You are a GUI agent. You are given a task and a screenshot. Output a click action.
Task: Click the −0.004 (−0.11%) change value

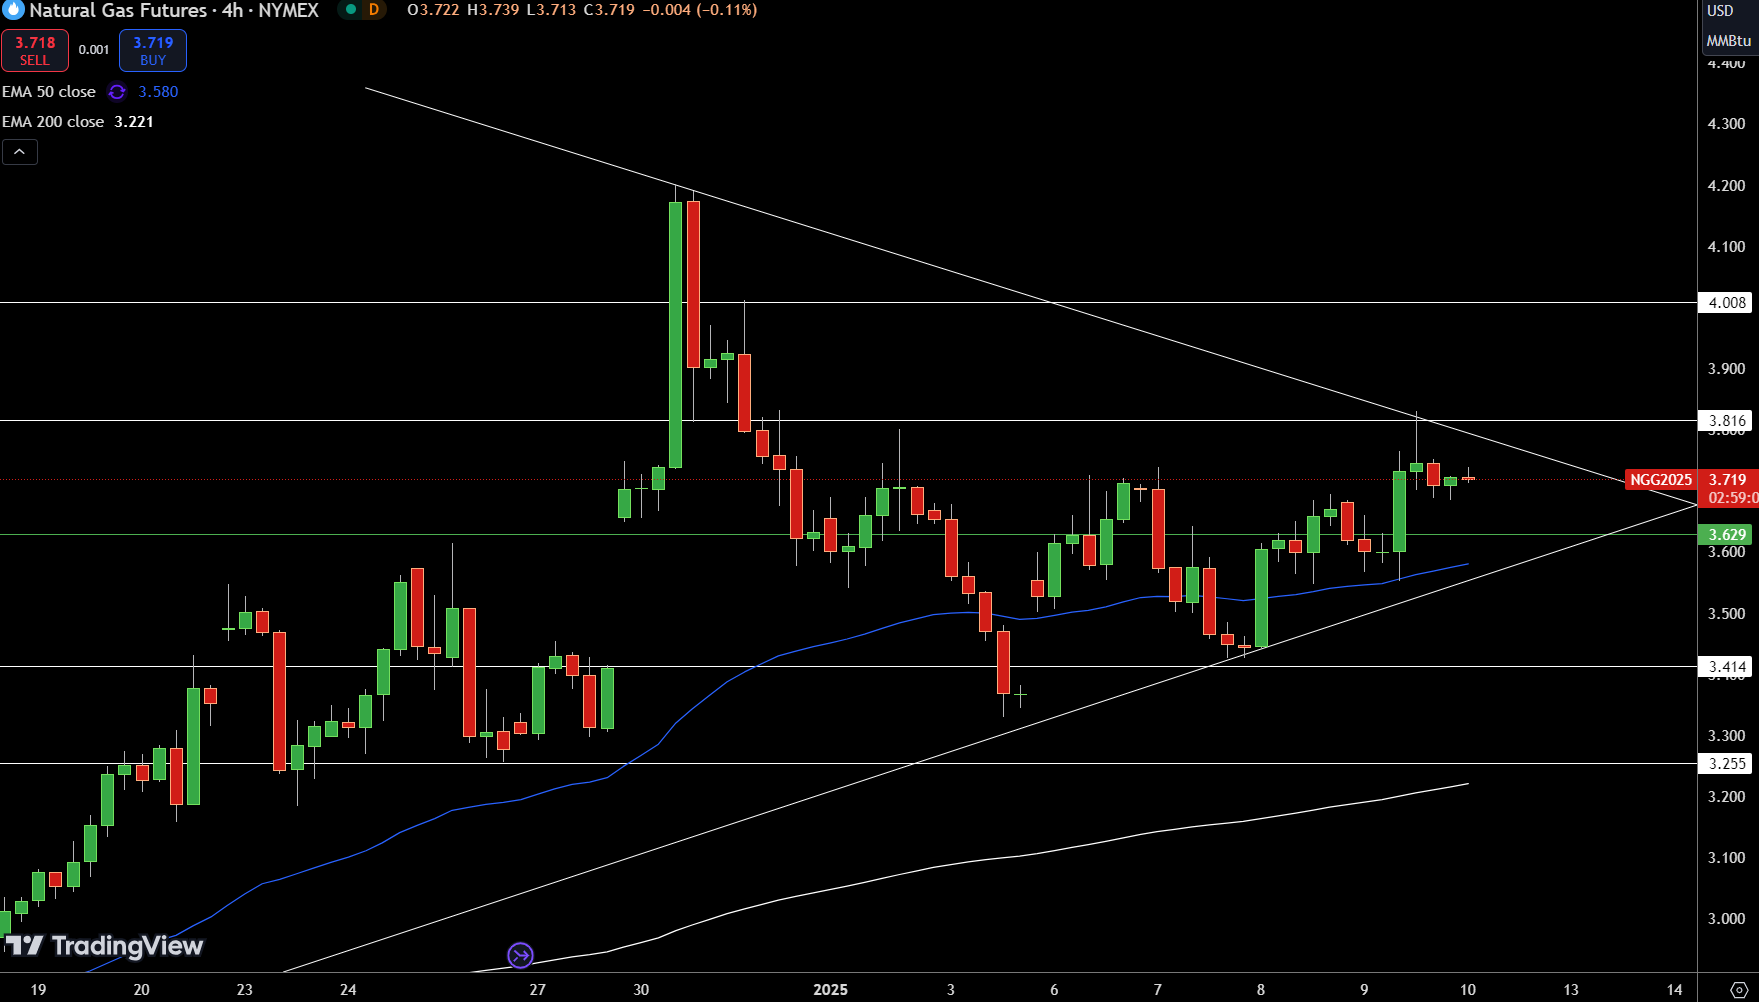click(x=698, y=10)
